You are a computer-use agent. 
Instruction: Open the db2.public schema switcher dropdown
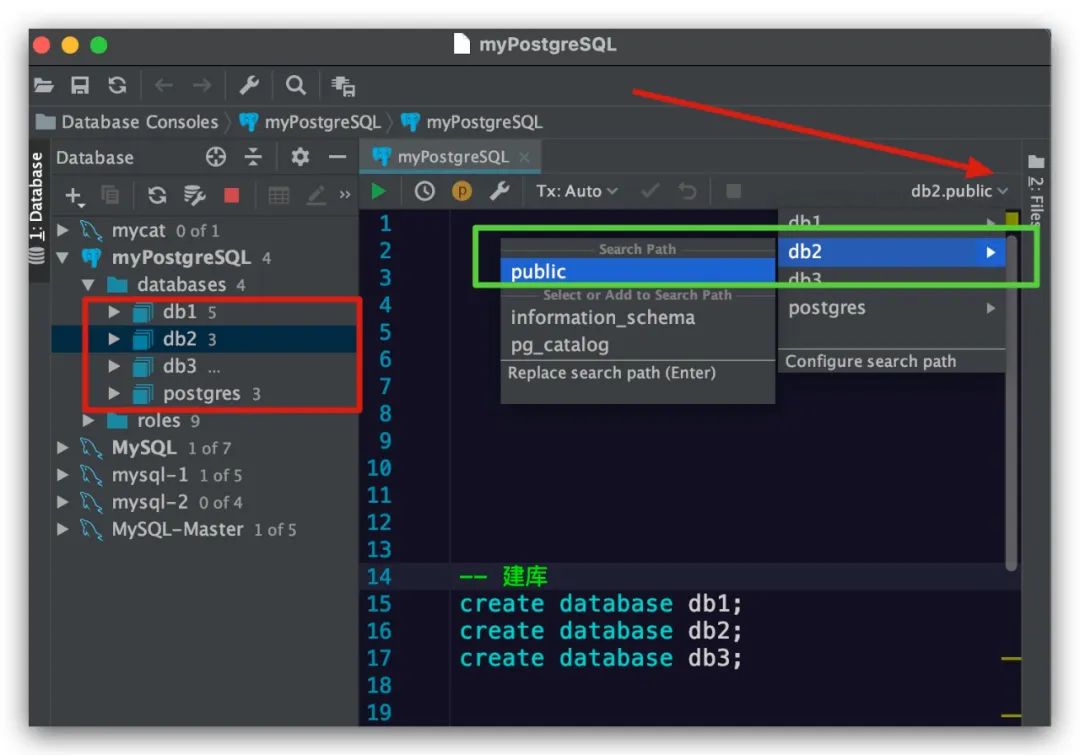point(959,191)
